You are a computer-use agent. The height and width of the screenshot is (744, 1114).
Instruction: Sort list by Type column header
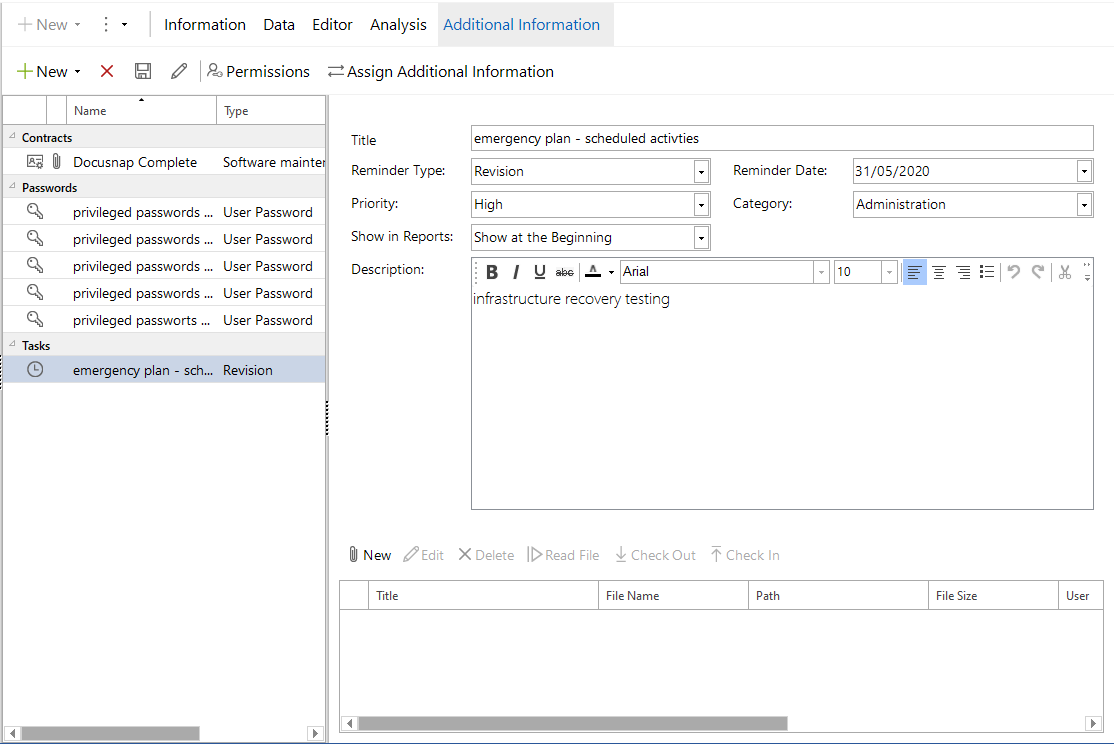271,111
